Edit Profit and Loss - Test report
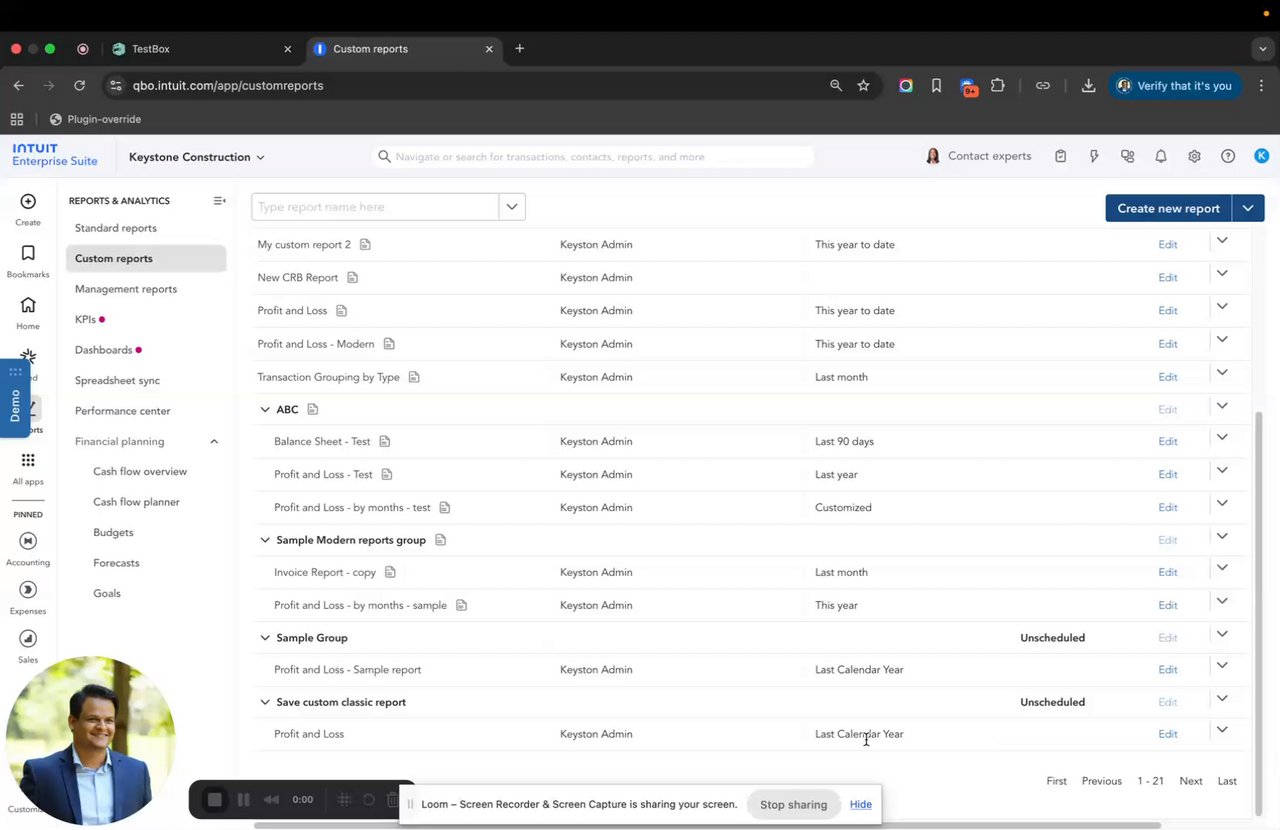 pyautogui.click(x=1167, y=475)
